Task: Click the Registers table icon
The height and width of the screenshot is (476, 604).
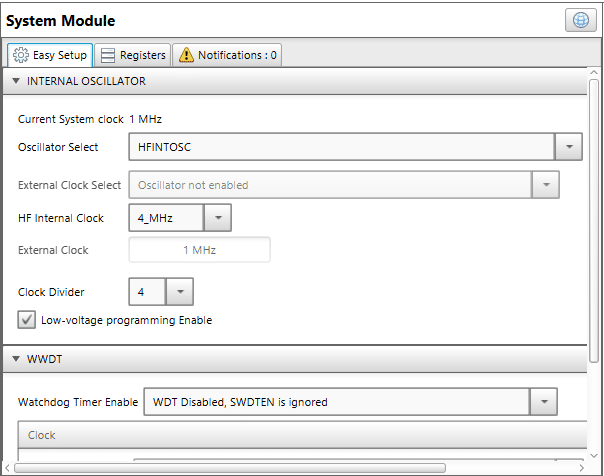Action: pyautogui.click(x=108, y=55)
